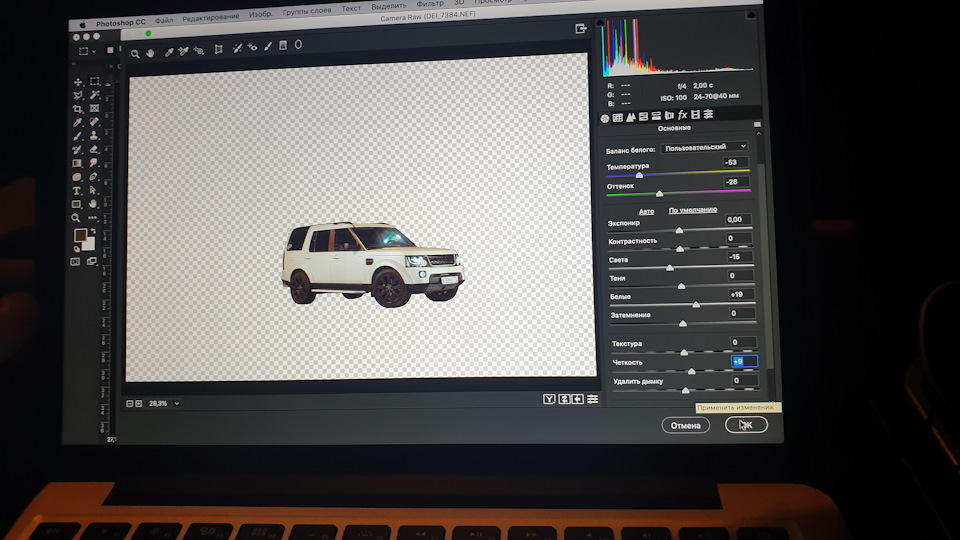This screenshot has height=540, width=960.
Task: Click the Отмена button
Action: tap(685, 426)
